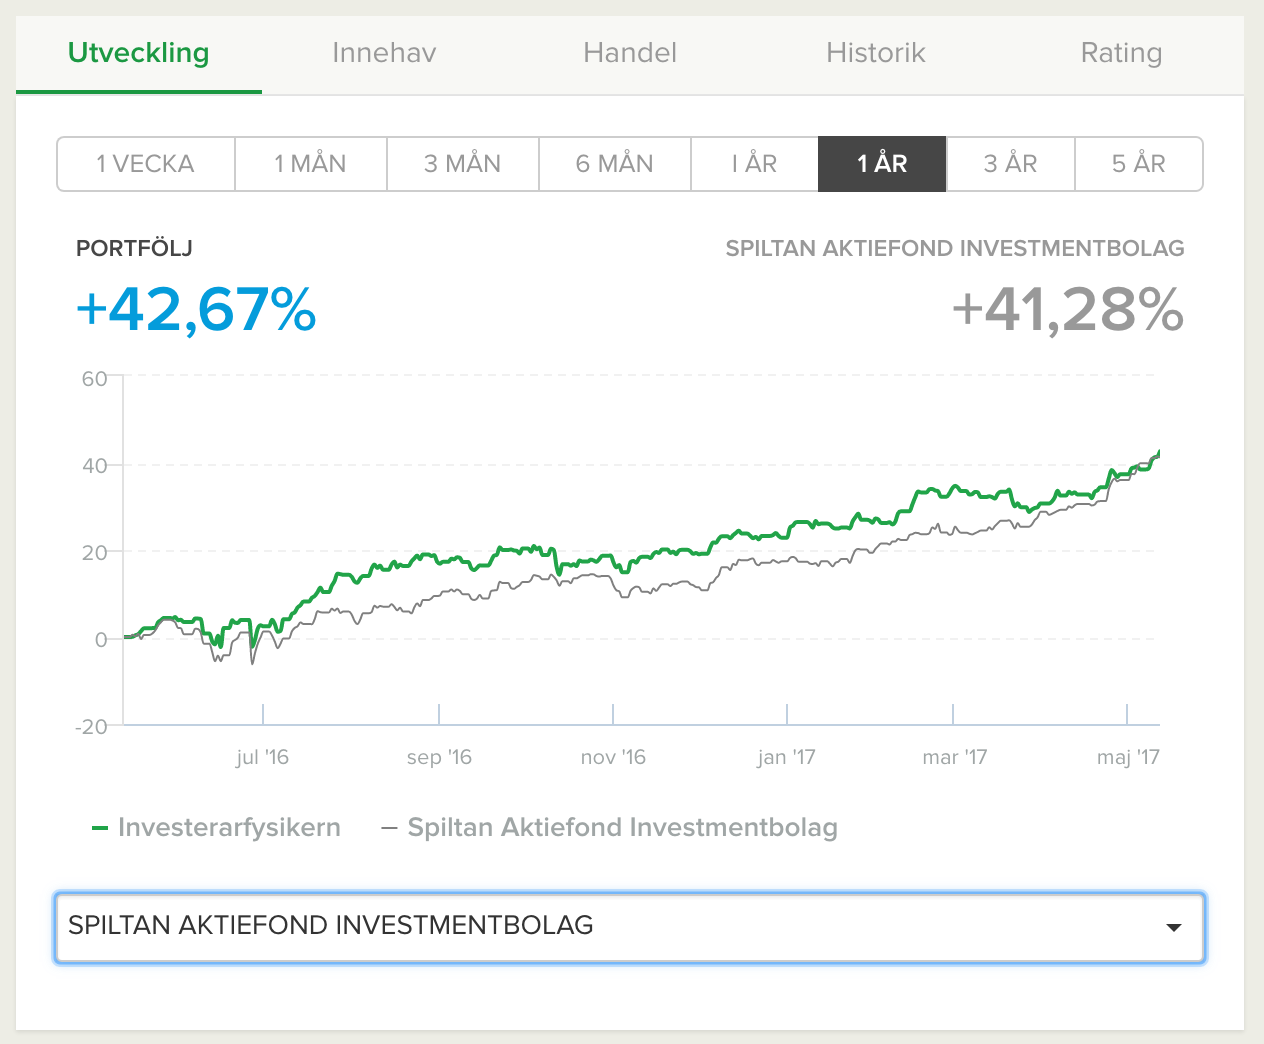Select the highlighted 1 ÅR period
Viewport: 1264px width, 1044px height.
882,164
